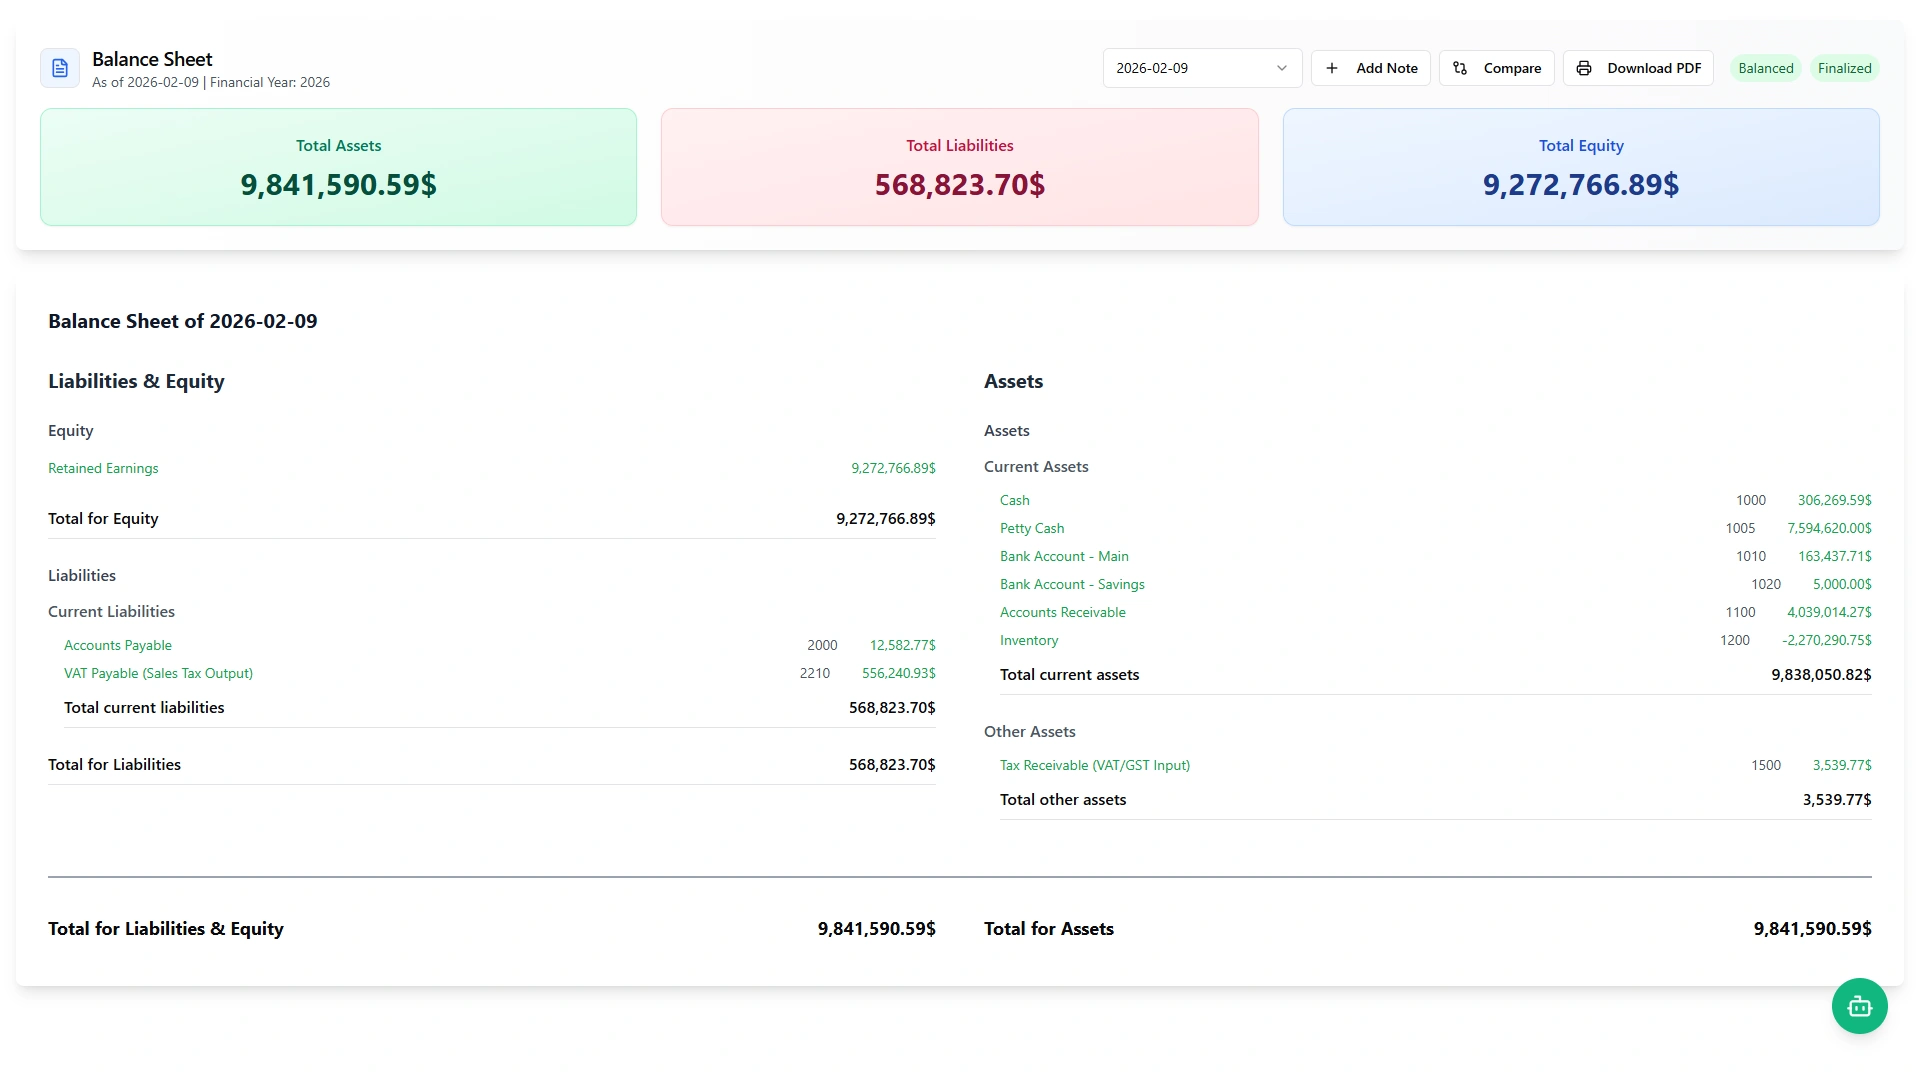Image resolution: width=1920 pixels, height=1080 pixels.
Task: Open the Bank Account - Savings entry
Action: (1072, 584)
